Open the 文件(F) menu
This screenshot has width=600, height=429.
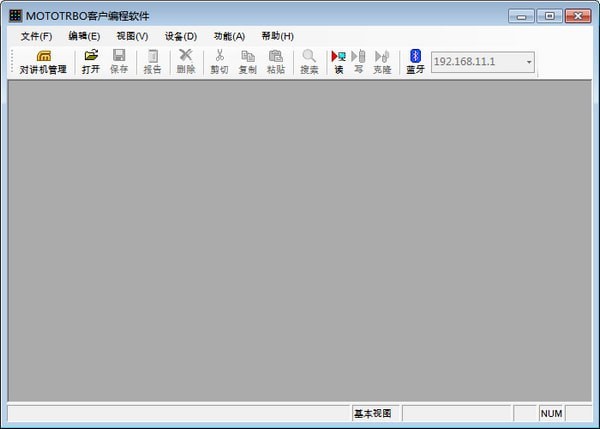point(36,36)
